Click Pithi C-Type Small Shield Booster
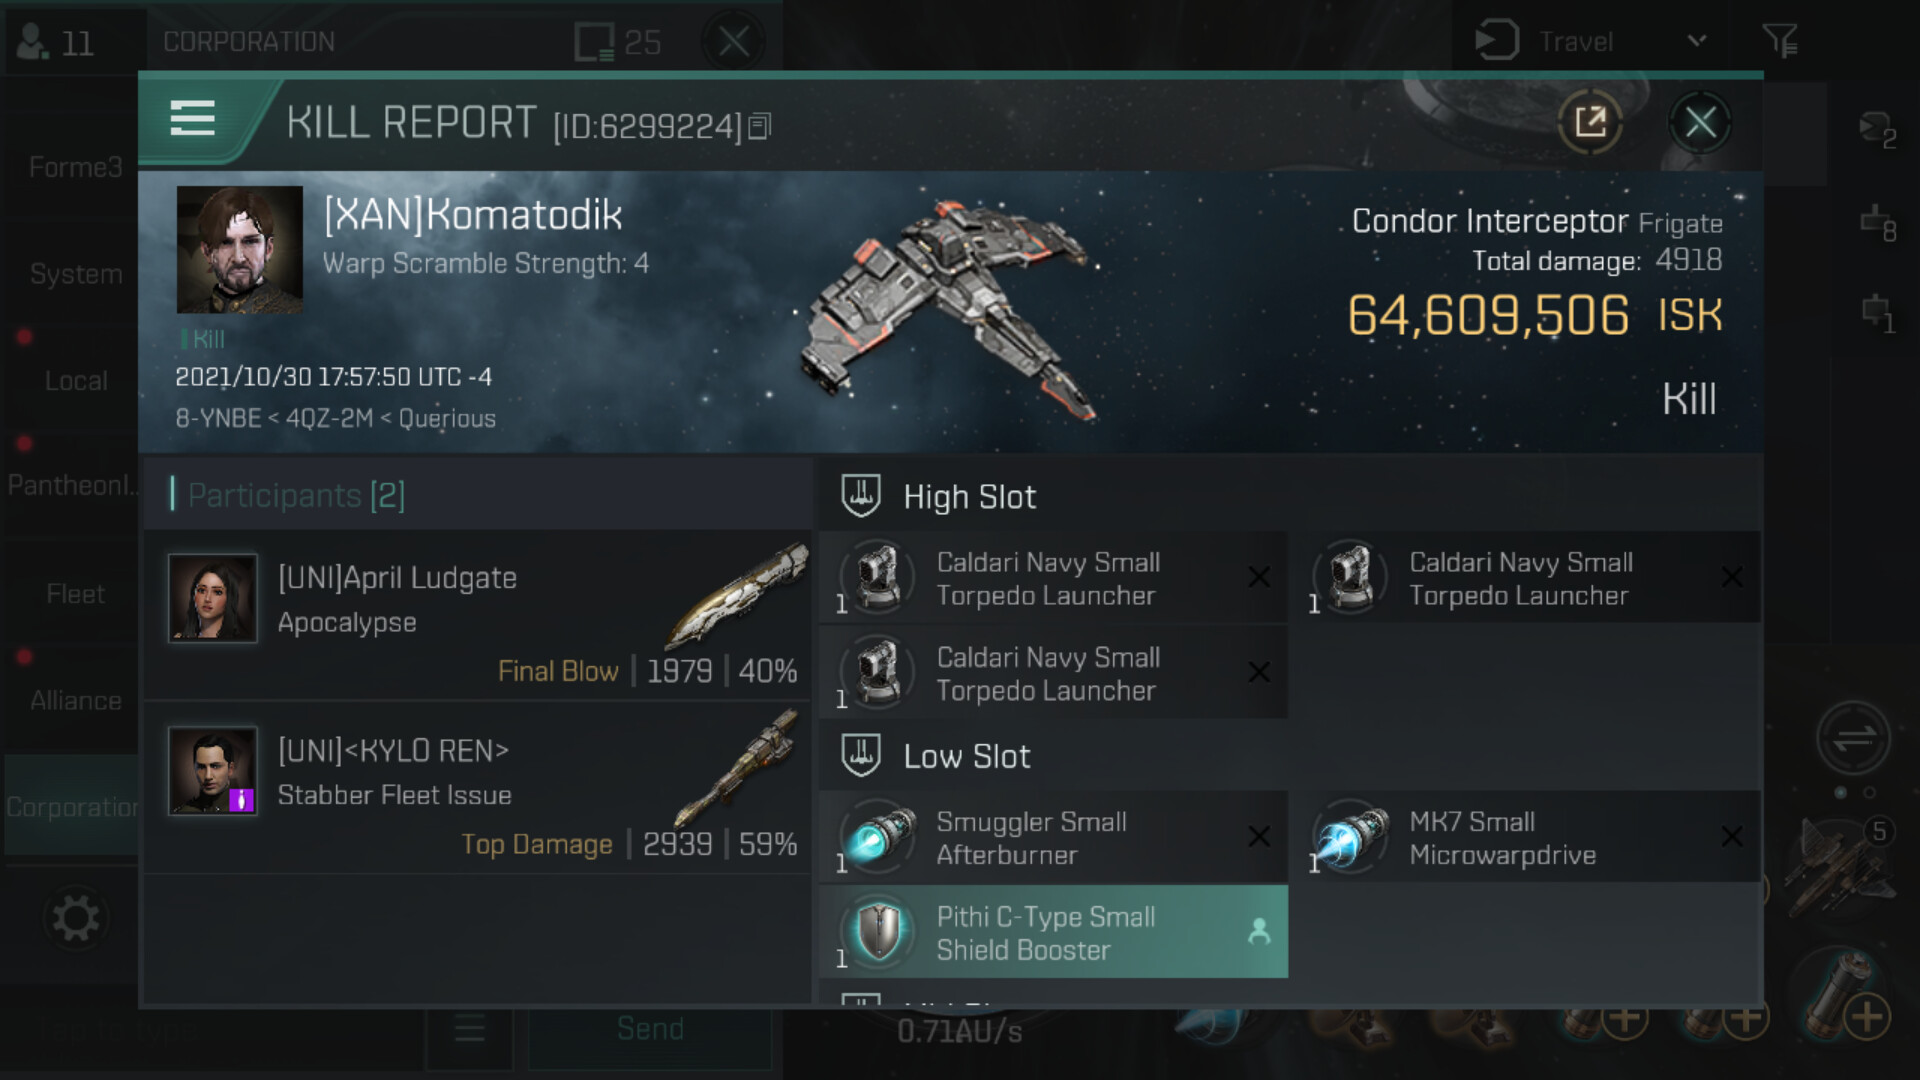This screenshot has width=1920, height=1080. click(x=1053, y=932)
